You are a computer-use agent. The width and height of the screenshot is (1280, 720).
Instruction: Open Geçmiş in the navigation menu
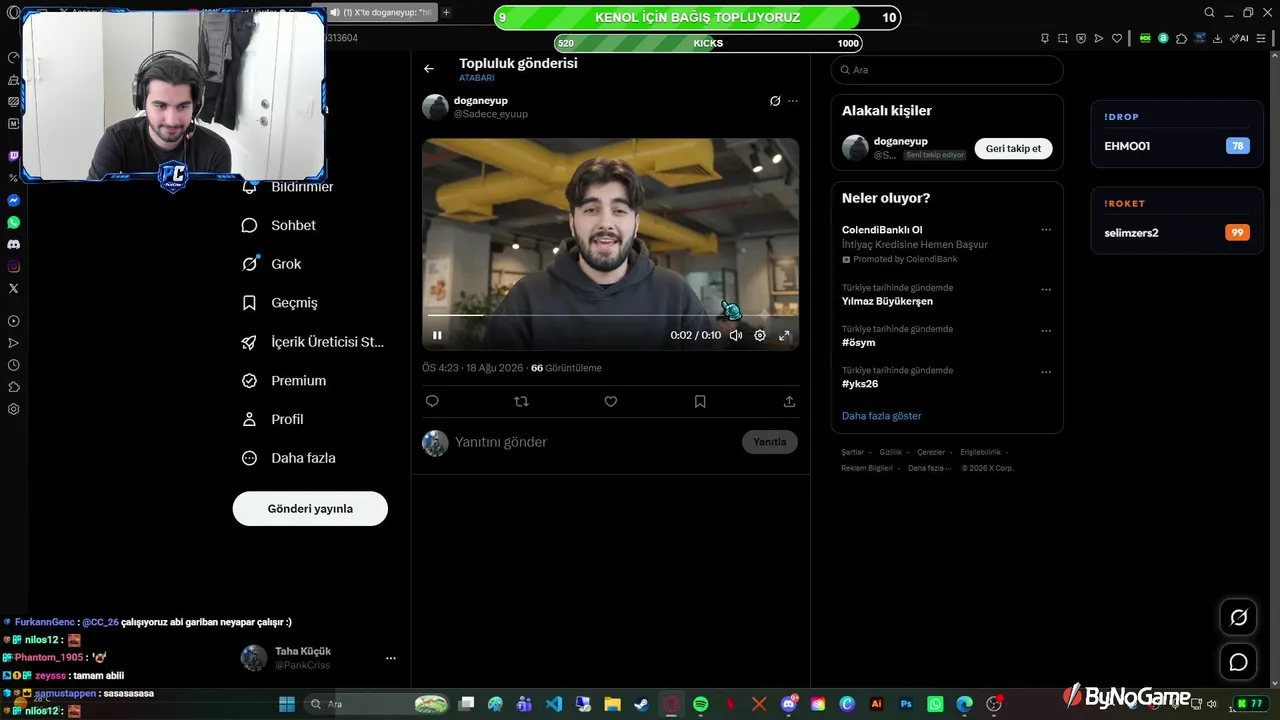(x=280, y=302)
